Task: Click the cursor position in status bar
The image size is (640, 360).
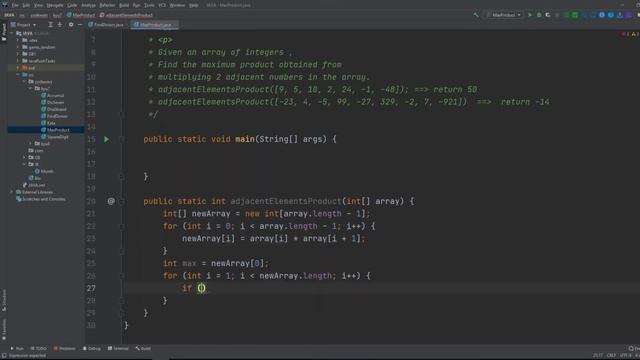Action: point(597,356)
